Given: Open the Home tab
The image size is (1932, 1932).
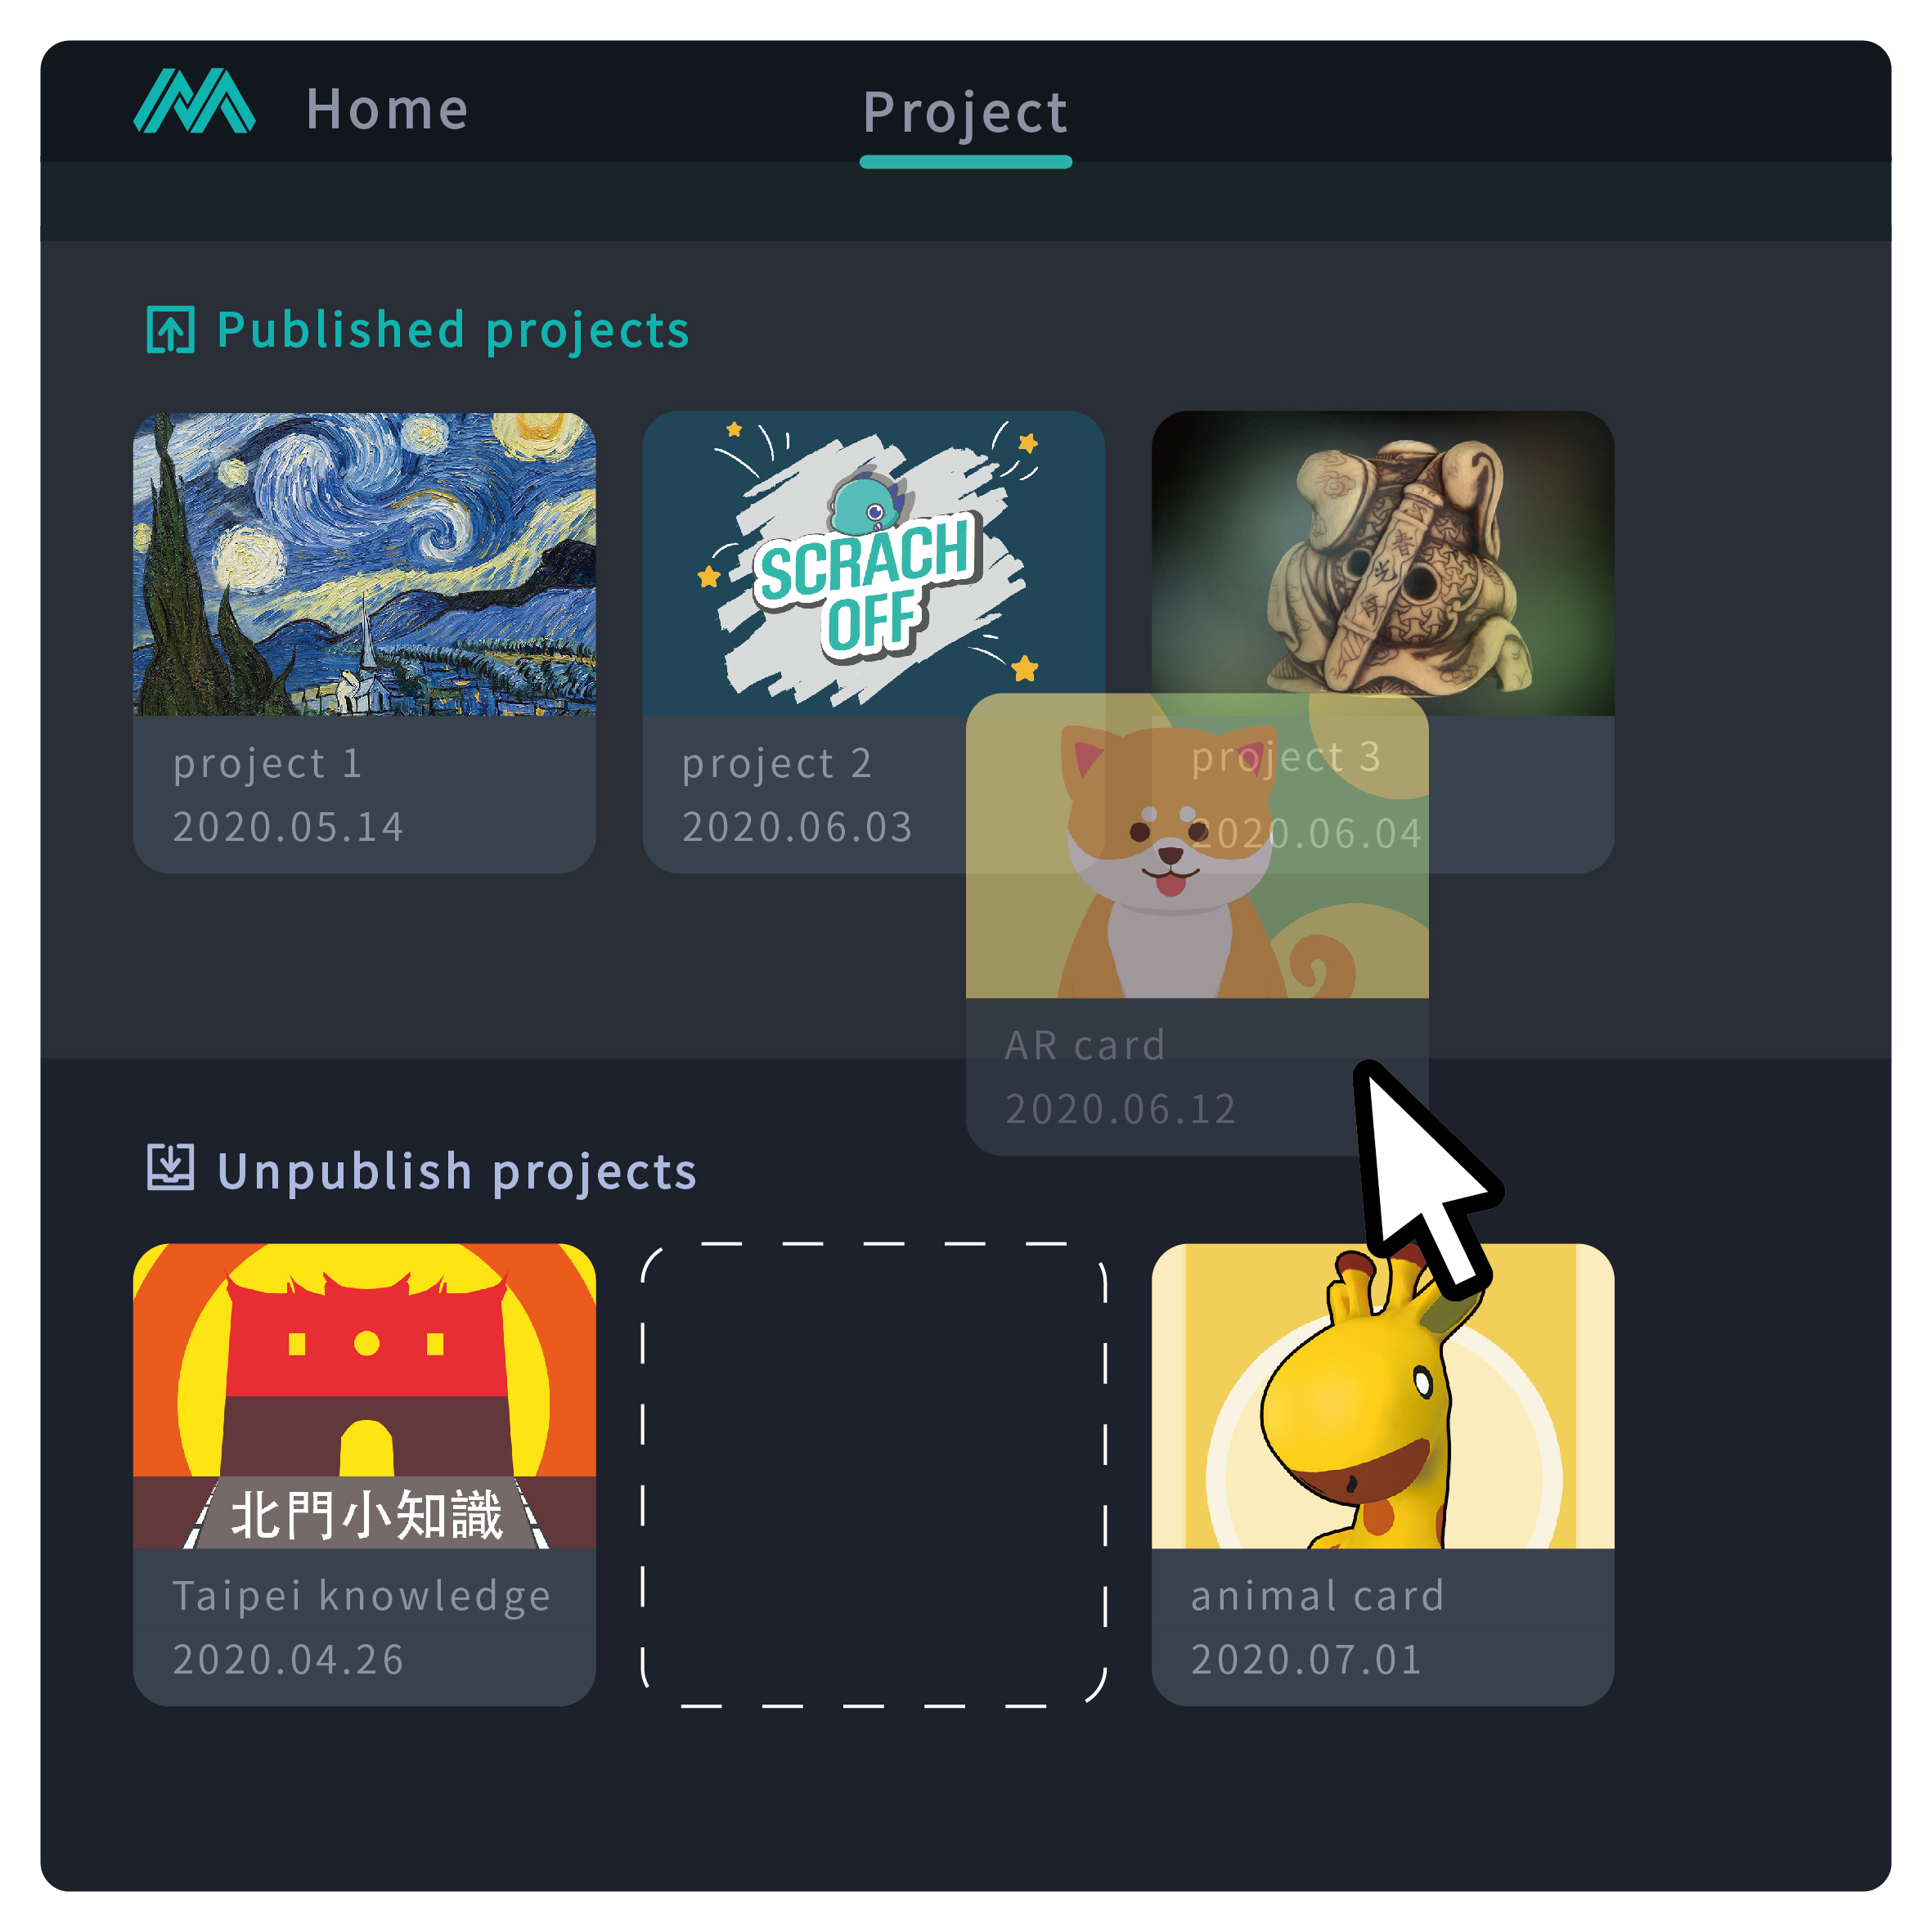Looking at the screenshot, I should click(388, 108).
